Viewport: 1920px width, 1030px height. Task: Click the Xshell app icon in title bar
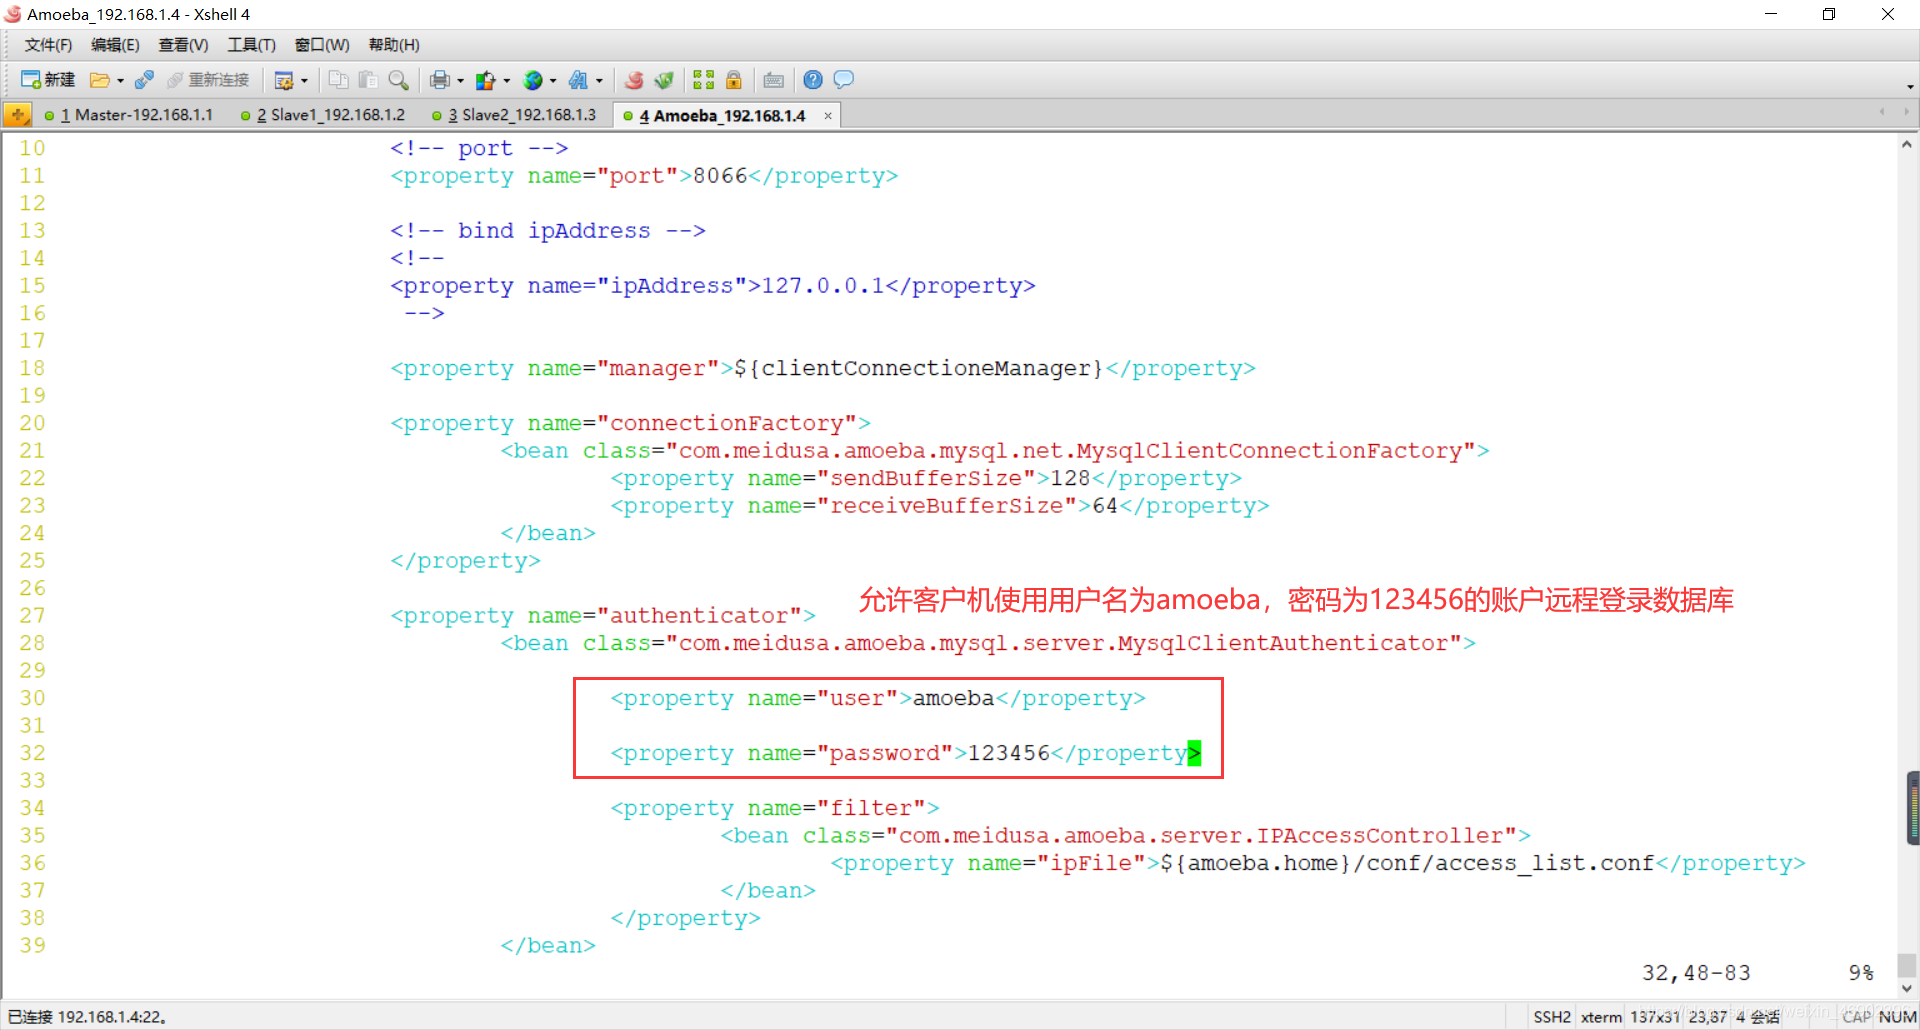point(12,14)
